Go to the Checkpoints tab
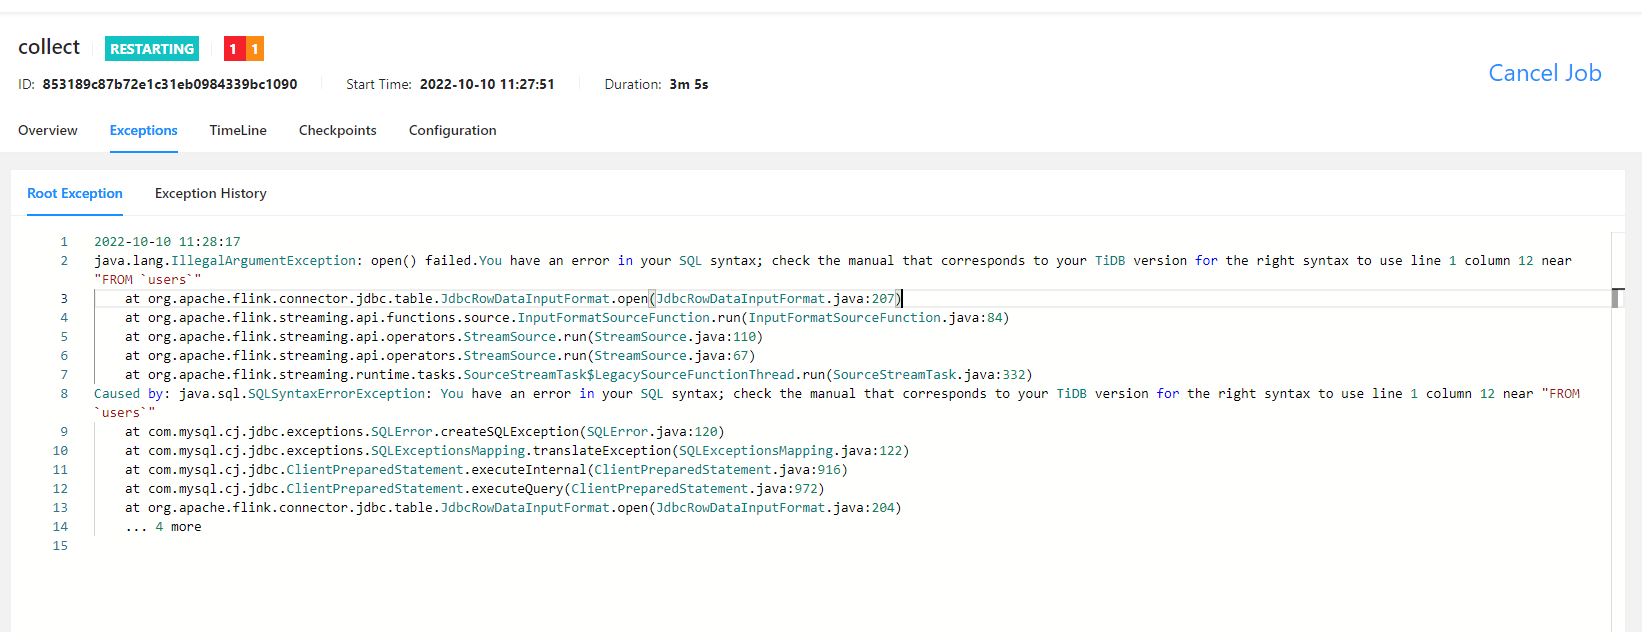 (x=337, y=130)
